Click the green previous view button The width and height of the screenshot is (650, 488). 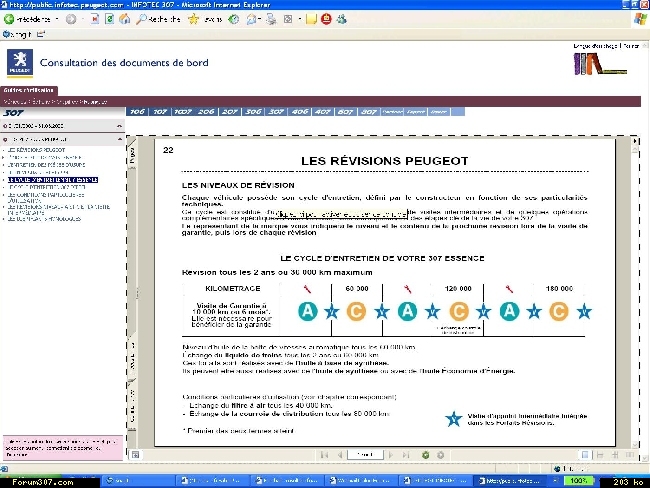pyautogui.click(x=425, y=455)
